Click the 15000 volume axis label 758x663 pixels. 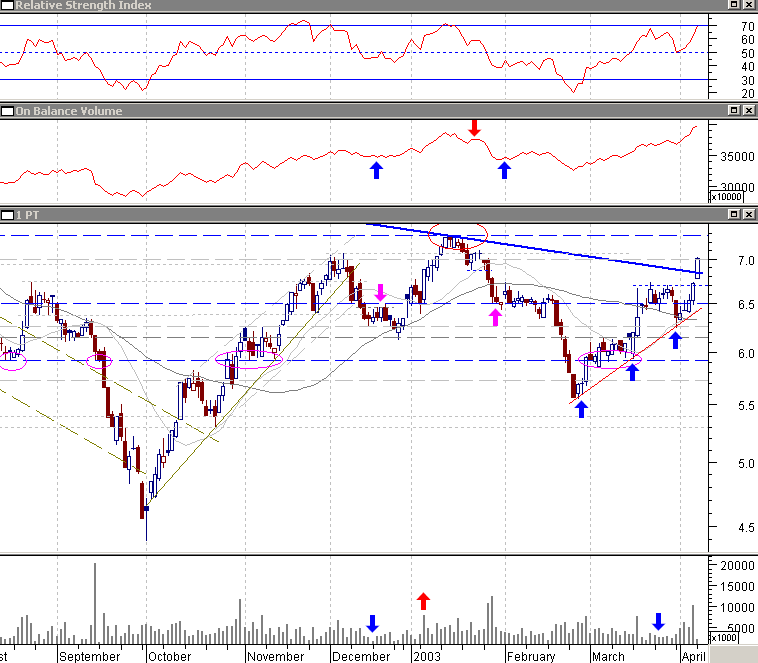click(737, 587)
